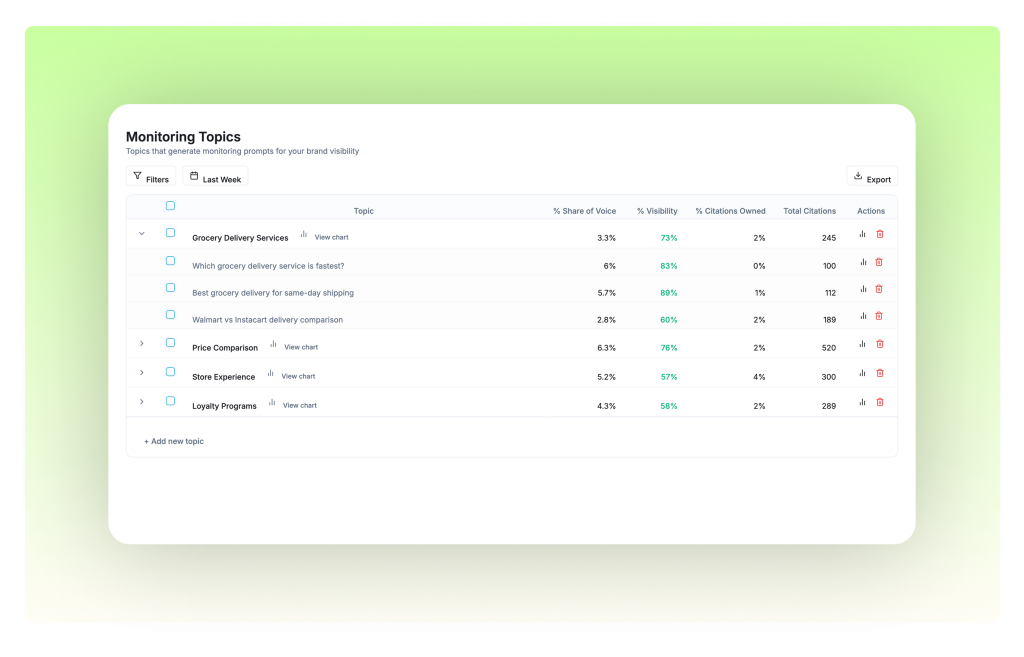Open the Last Week date range picker
The width and height of the screenshot is (1024, 657).
click(x=215, y=178)
